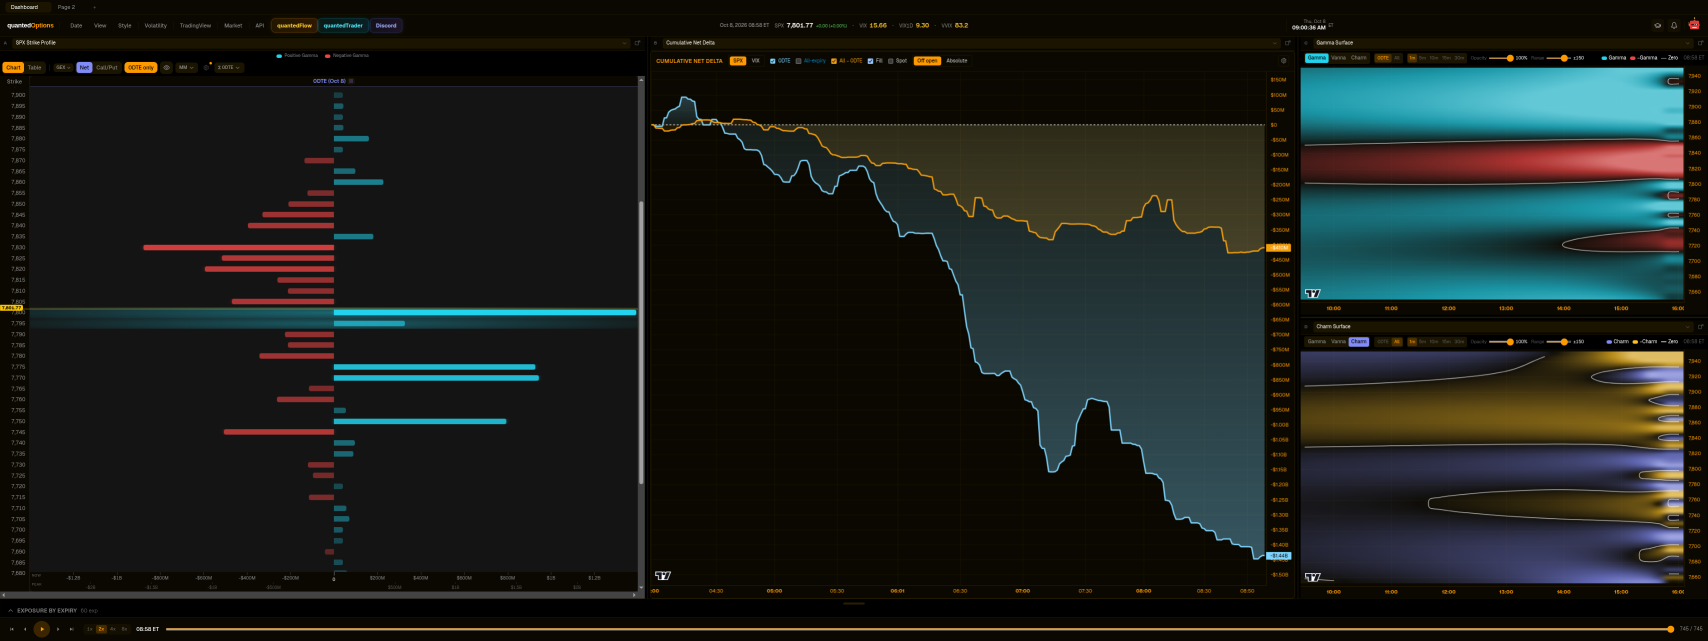Step forward one frame in replay

click(58, 629)
